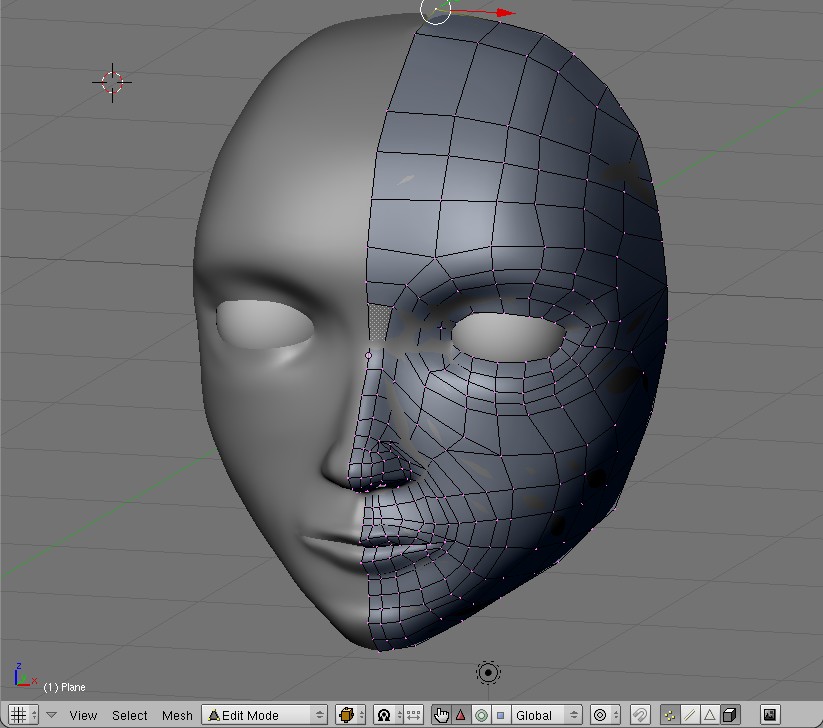Screen dimensions: 823x728
Task: Open the Mesh menu
Action: point(177,715)
